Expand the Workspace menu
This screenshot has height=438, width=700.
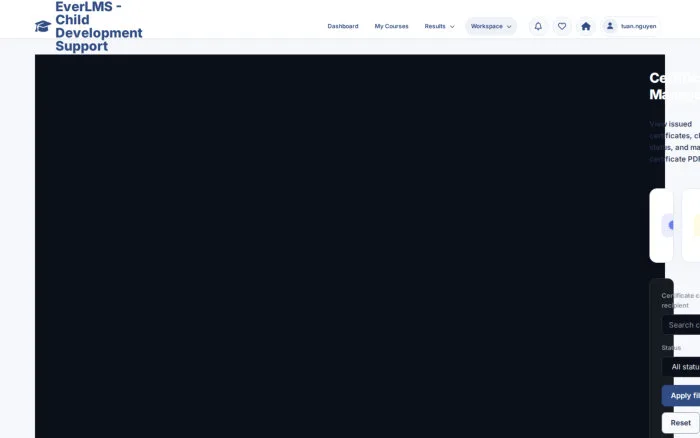491,26
